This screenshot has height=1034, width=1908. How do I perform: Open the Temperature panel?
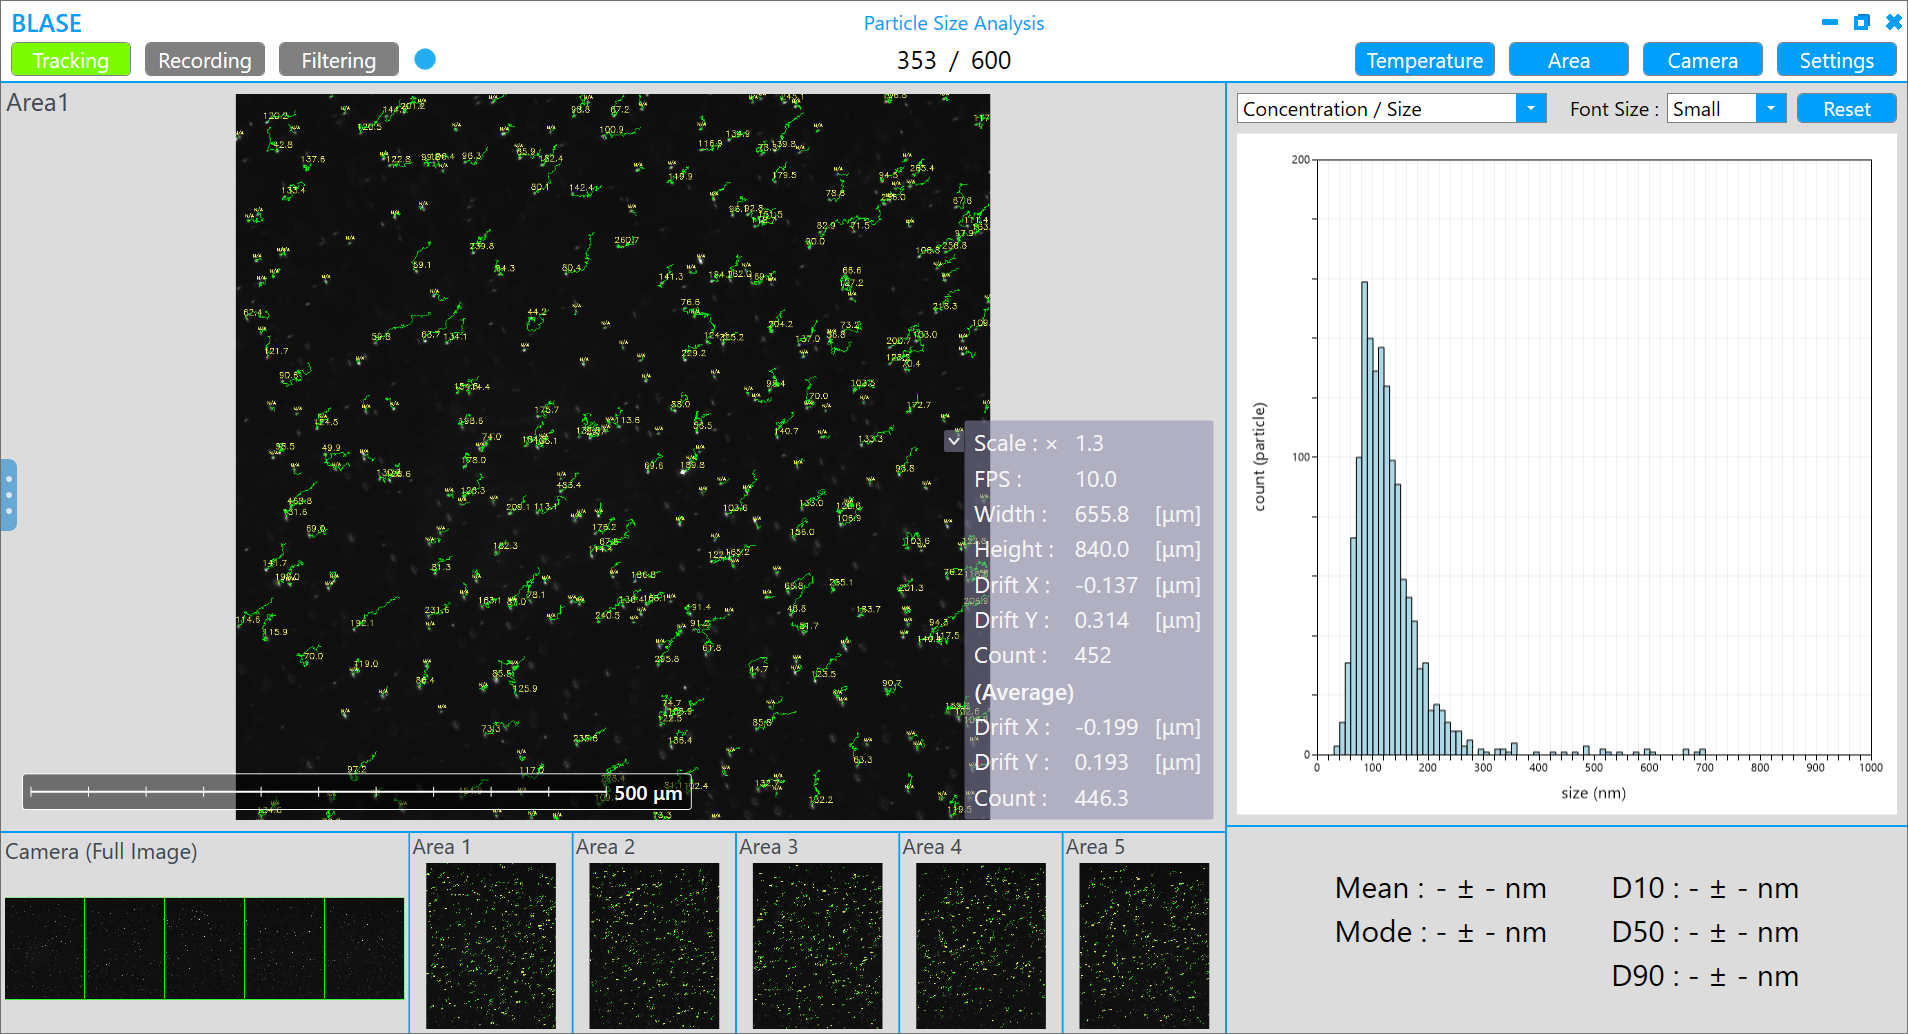pos(1424,60)
